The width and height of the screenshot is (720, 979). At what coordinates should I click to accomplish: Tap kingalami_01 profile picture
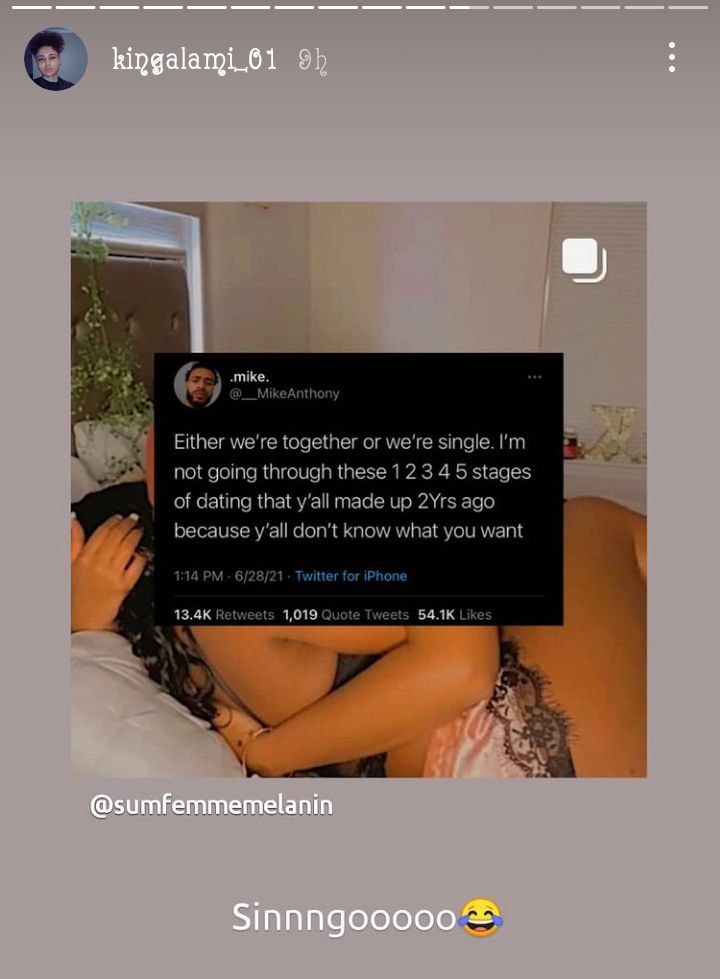tap(56, 59)
